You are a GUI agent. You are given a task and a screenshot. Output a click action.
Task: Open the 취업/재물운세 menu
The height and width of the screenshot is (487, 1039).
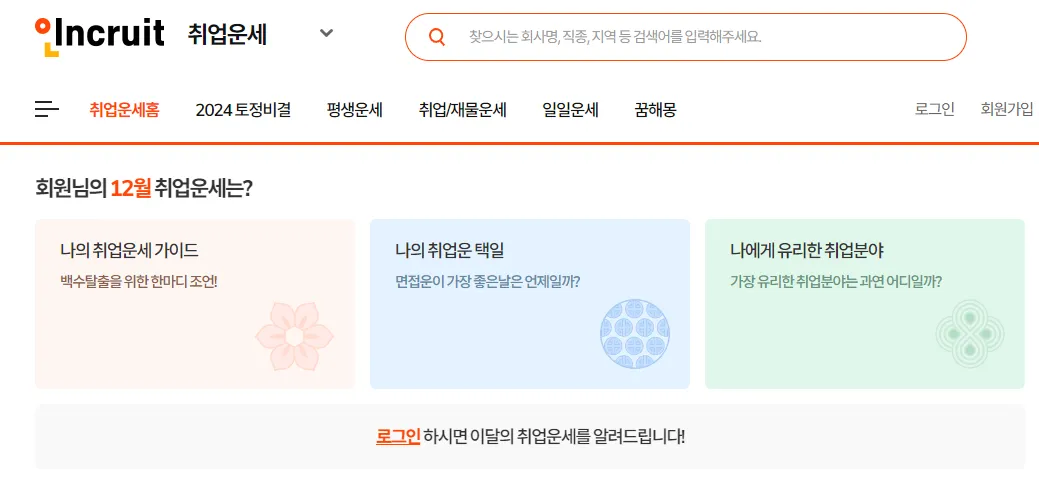(463, 110)
